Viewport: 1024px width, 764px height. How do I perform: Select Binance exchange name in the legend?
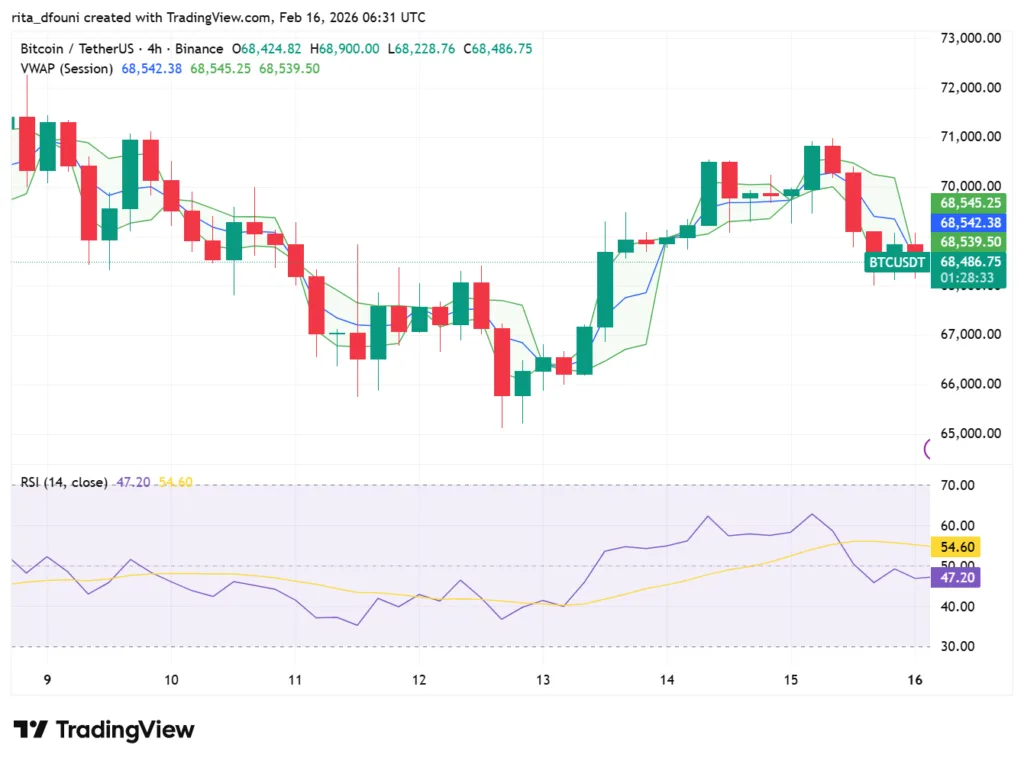[x=200, y=48]
